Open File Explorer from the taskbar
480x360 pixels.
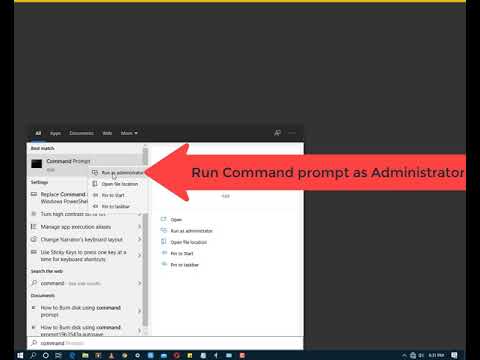[85, 355]
